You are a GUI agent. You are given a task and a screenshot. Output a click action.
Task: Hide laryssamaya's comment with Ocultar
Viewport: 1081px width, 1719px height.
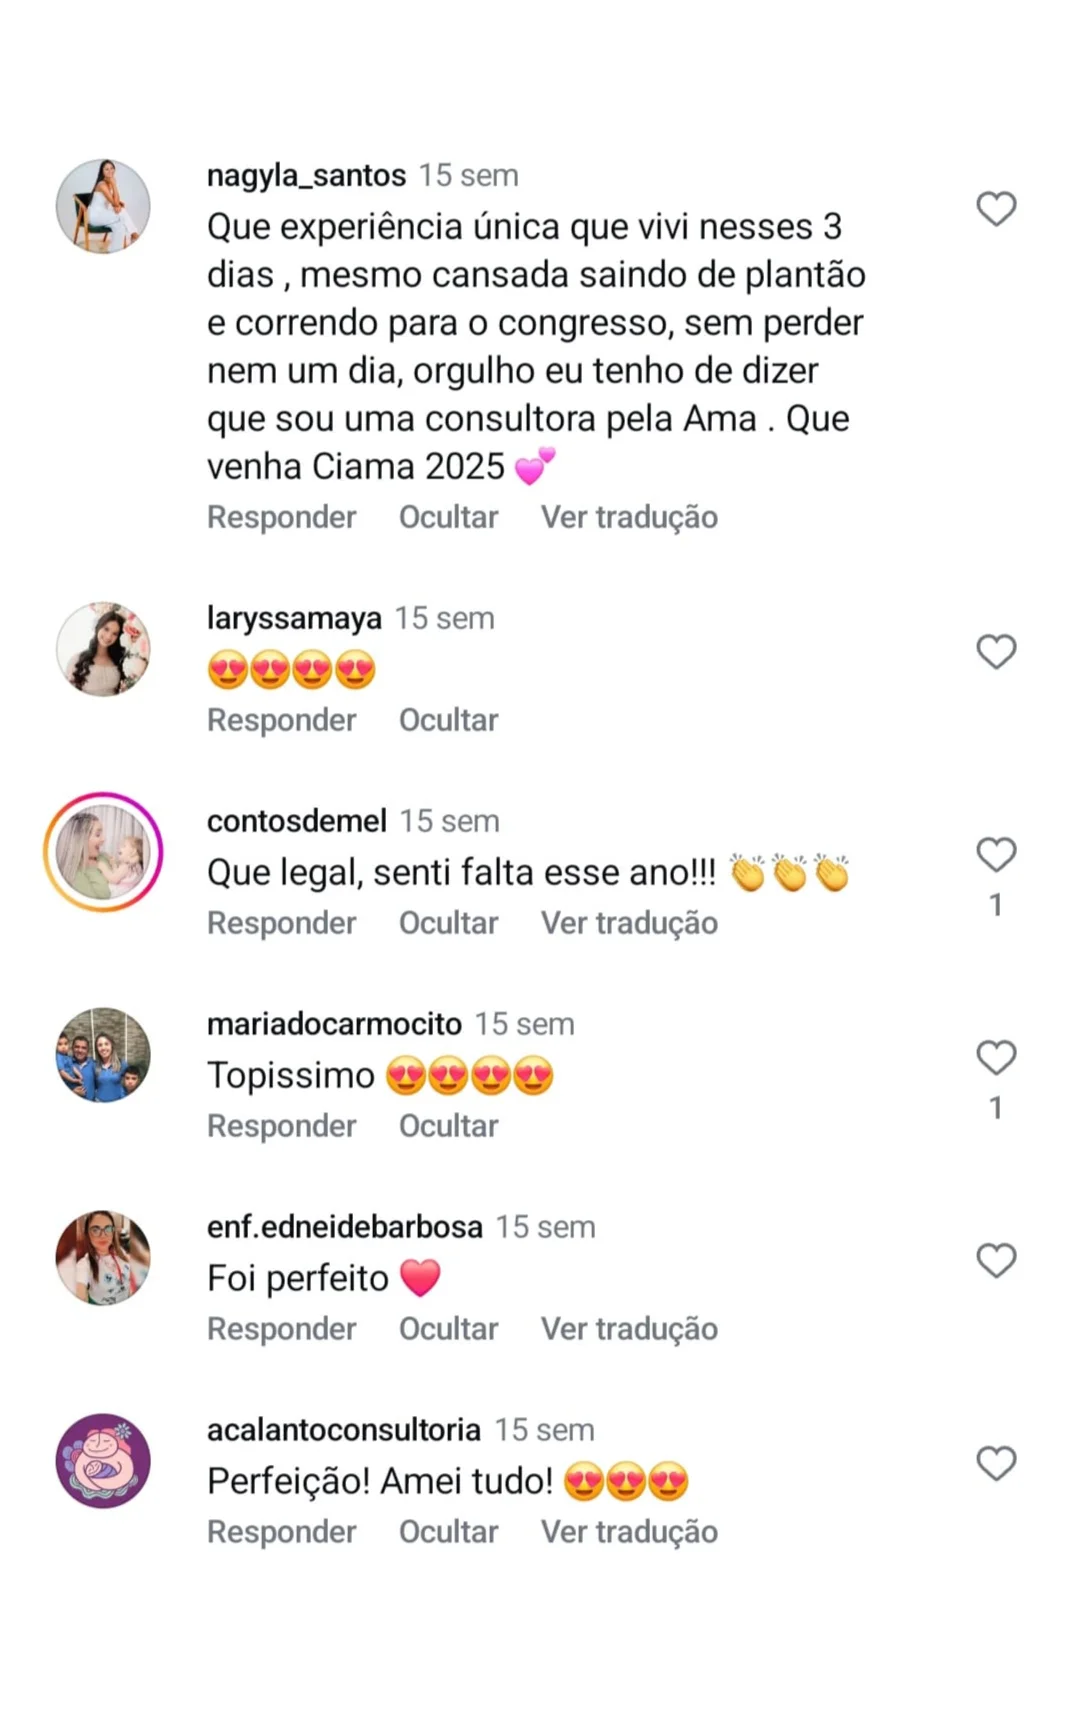click(448, 720)
